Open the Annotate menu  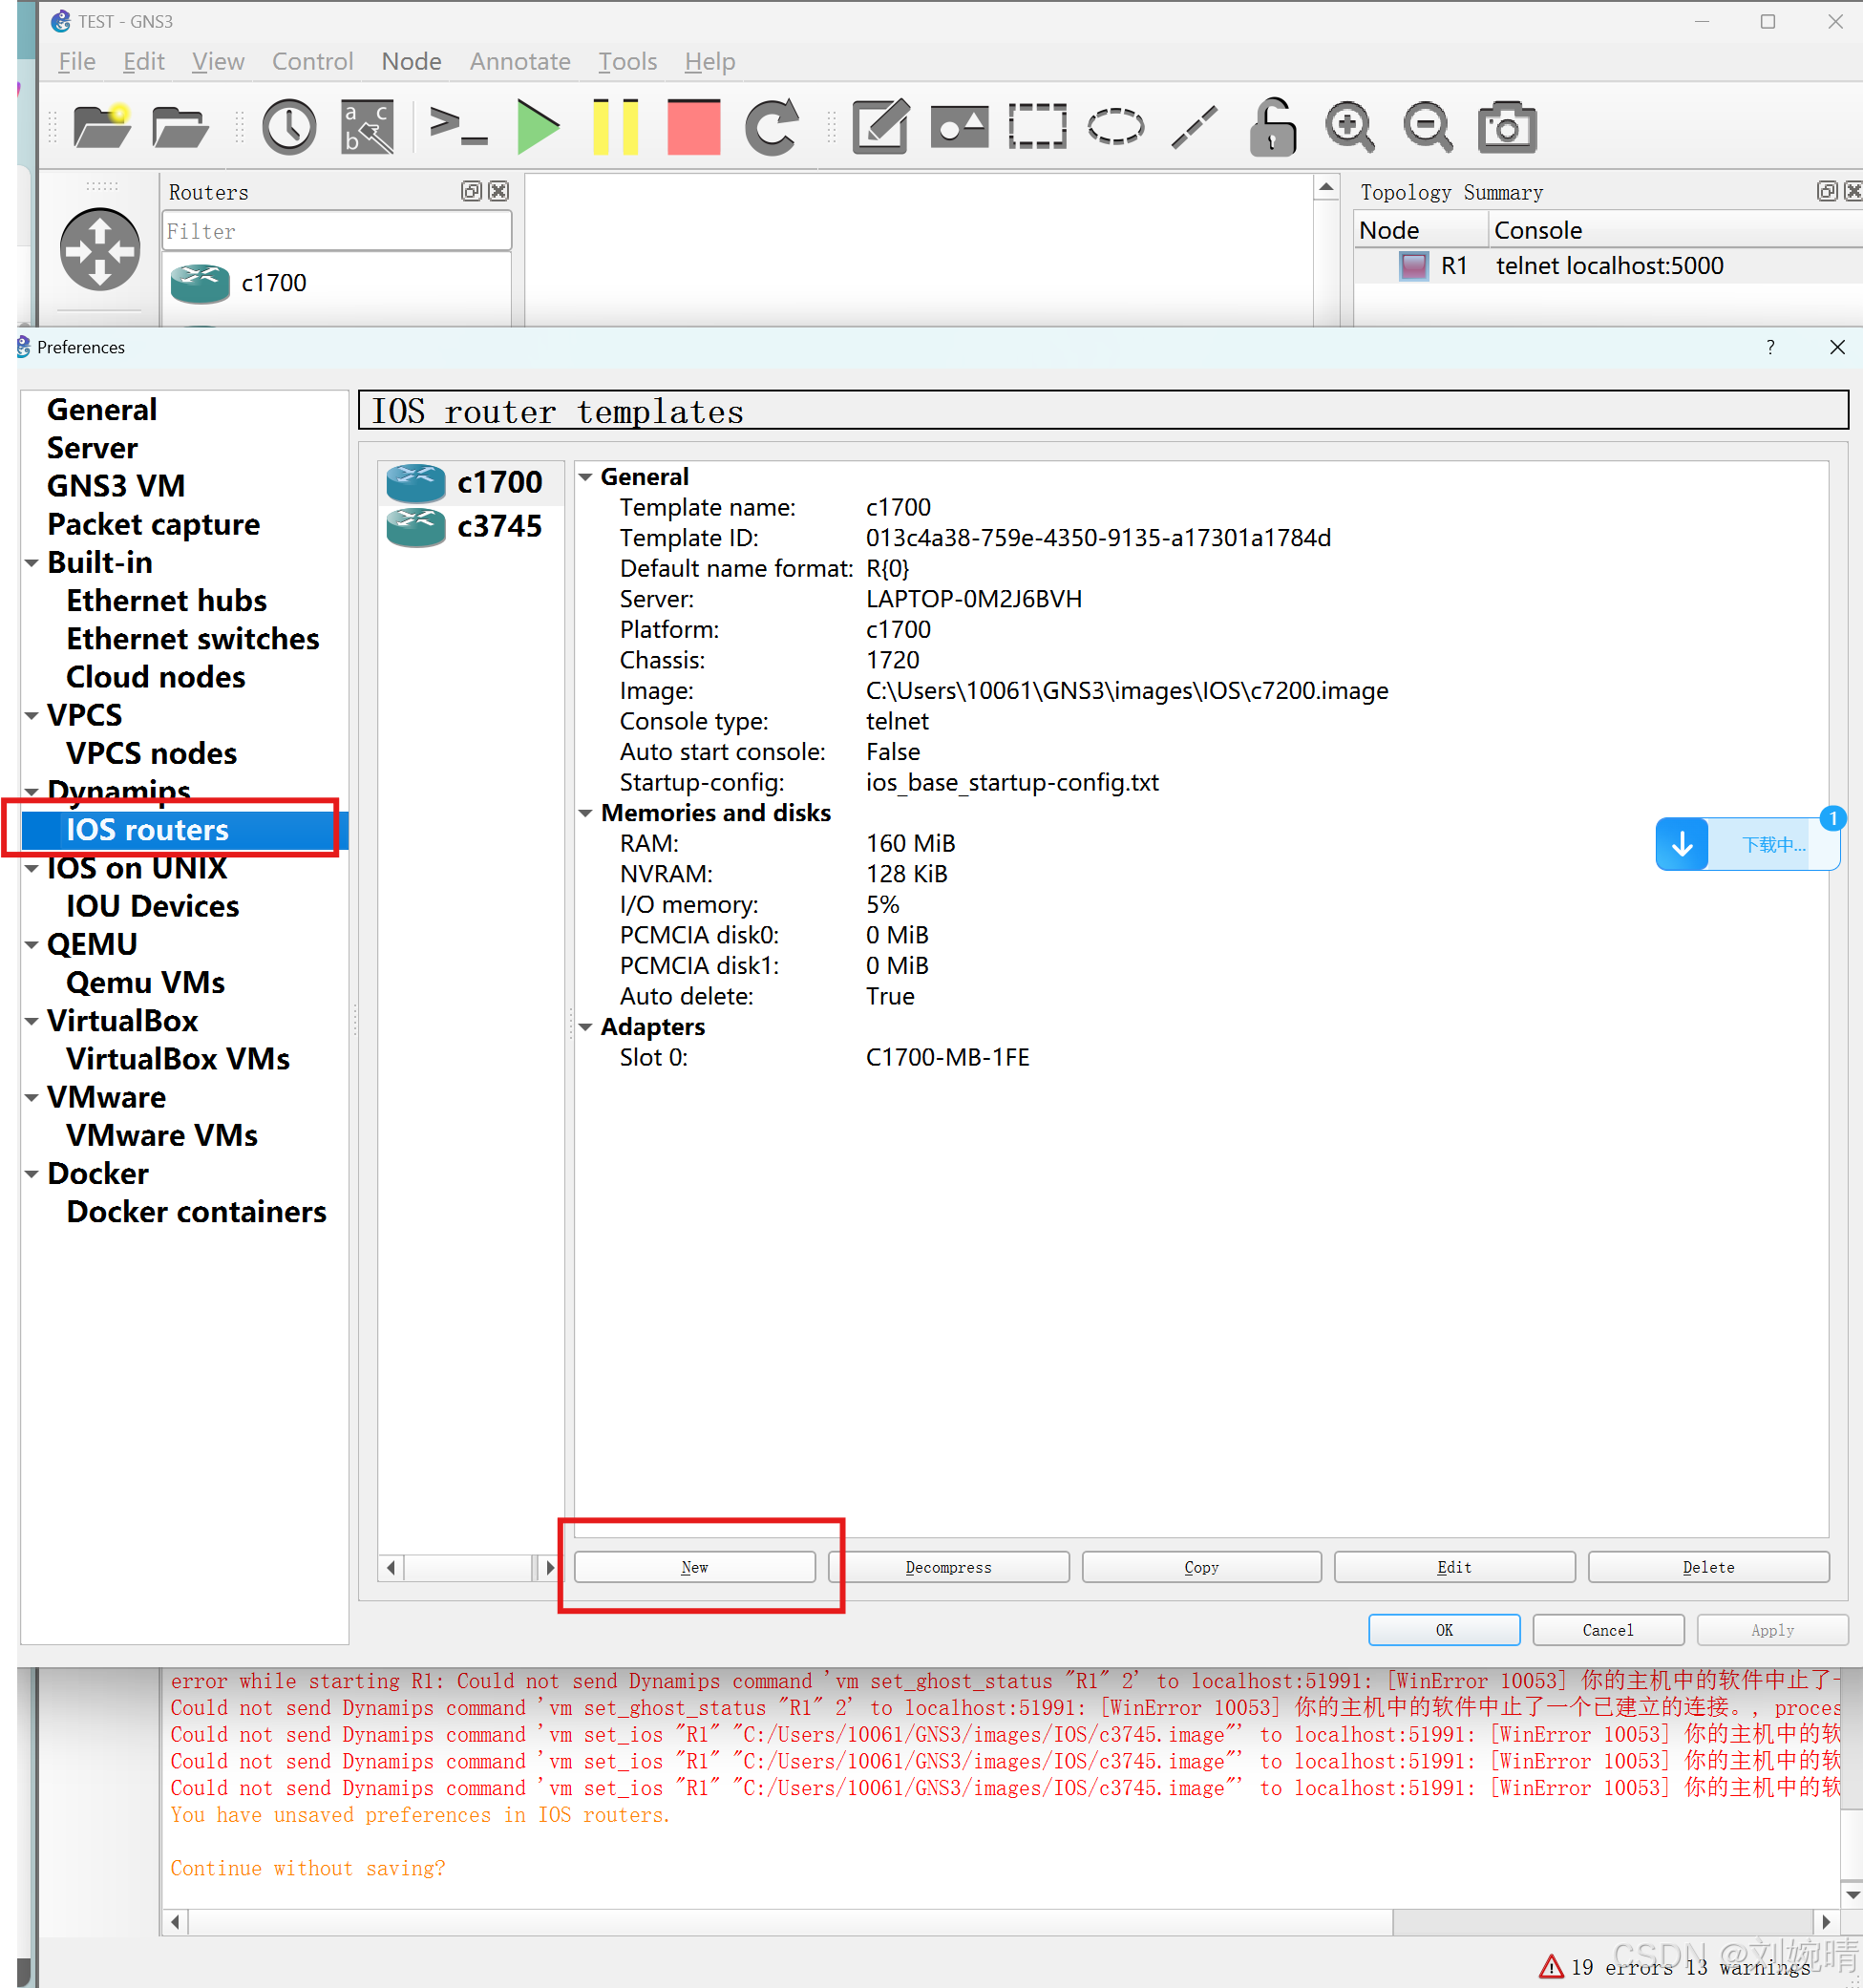(x=520, y=62)
